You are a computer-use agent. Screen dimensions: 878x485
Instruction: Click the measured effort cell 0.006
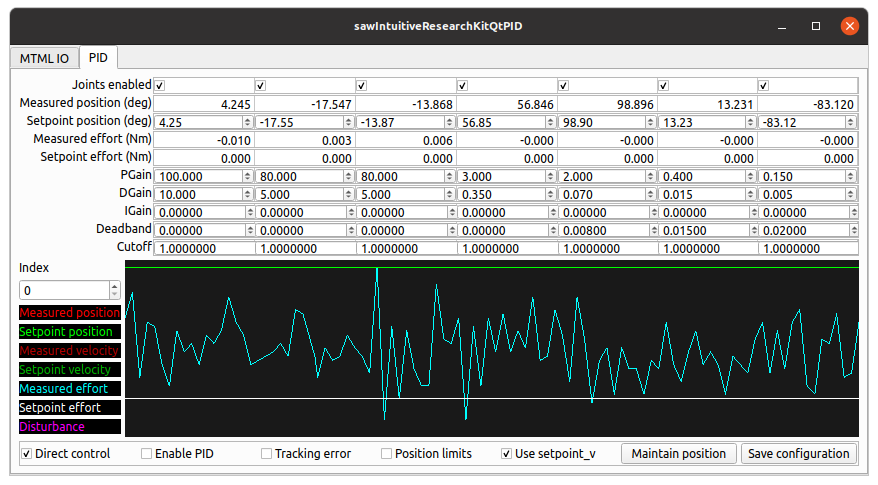(x=406, y=140)
